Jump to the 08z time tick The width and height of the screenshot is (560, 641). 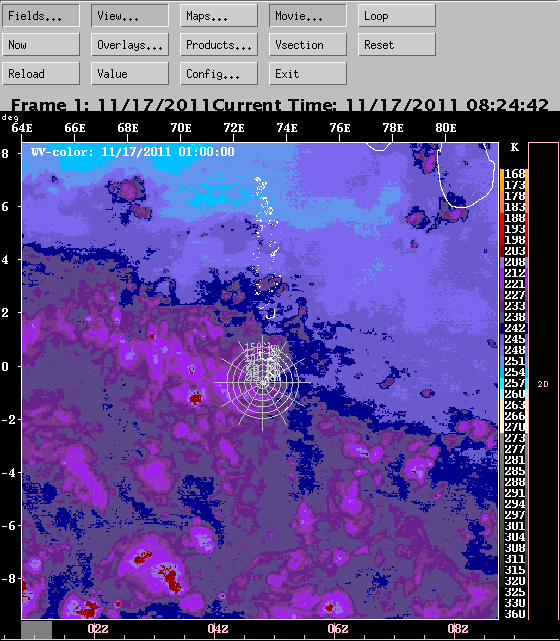pos(458,628)
